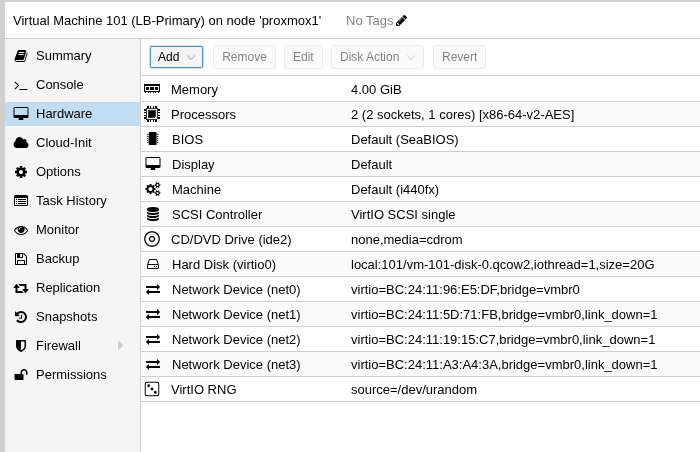This screenshot has width=700, height=452.
Task: Click the Processors chip icon
Action: point(152,114)
